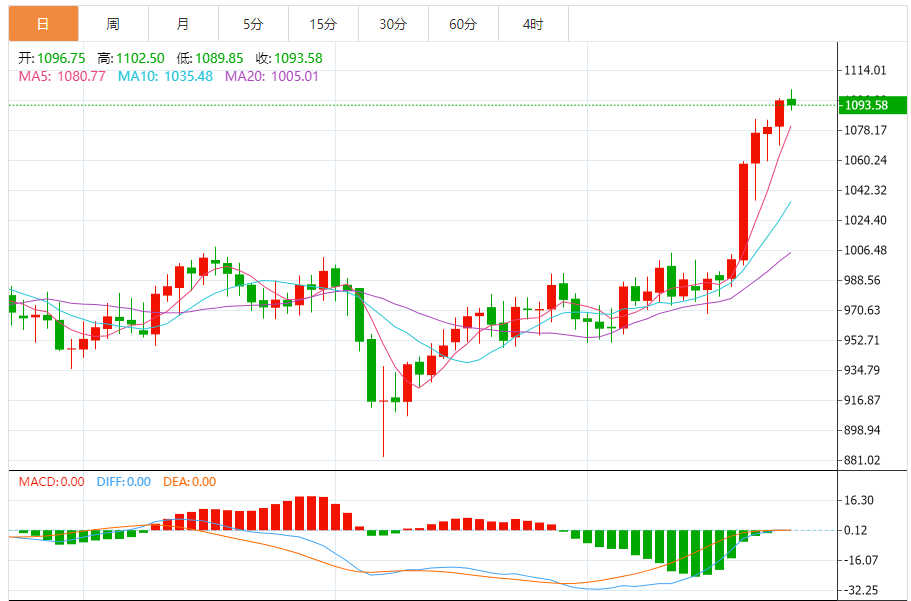Click the 934.79 price axis label
Viewport: 911px width, 601px height.
(x=862, y=370)
